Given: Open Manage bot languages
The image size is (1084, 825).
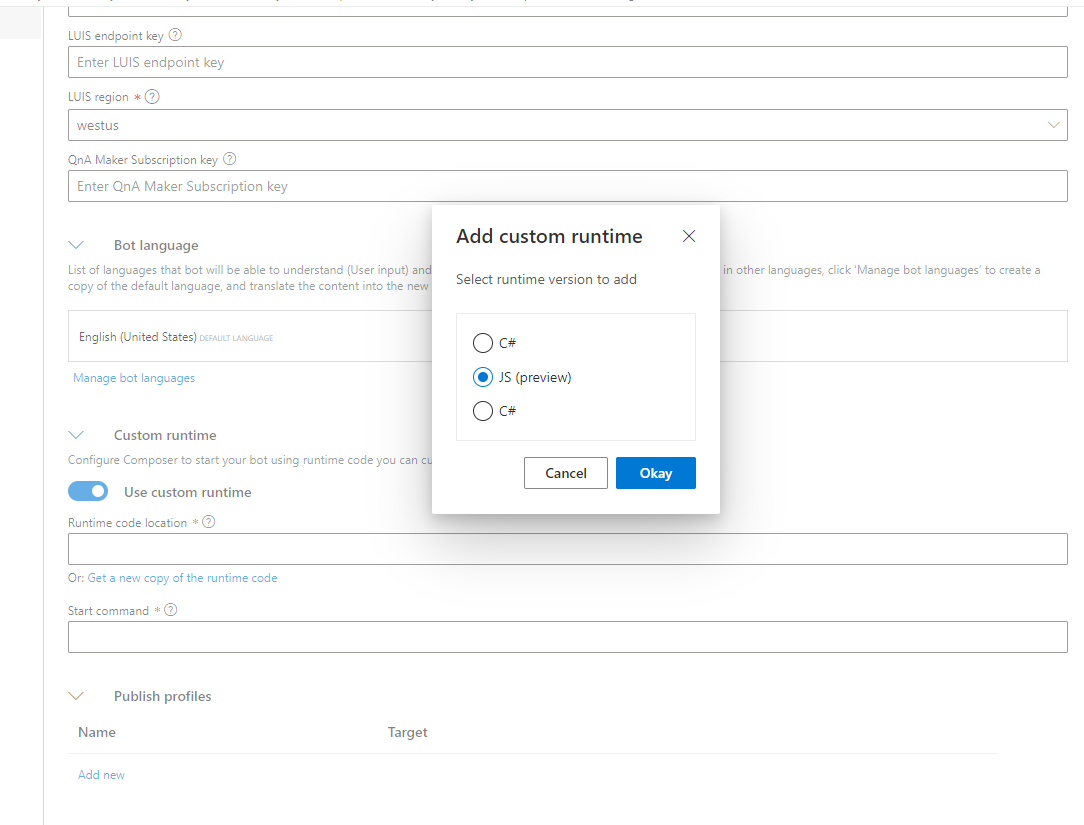Looking at the screenshot, I should pos(133,377).
